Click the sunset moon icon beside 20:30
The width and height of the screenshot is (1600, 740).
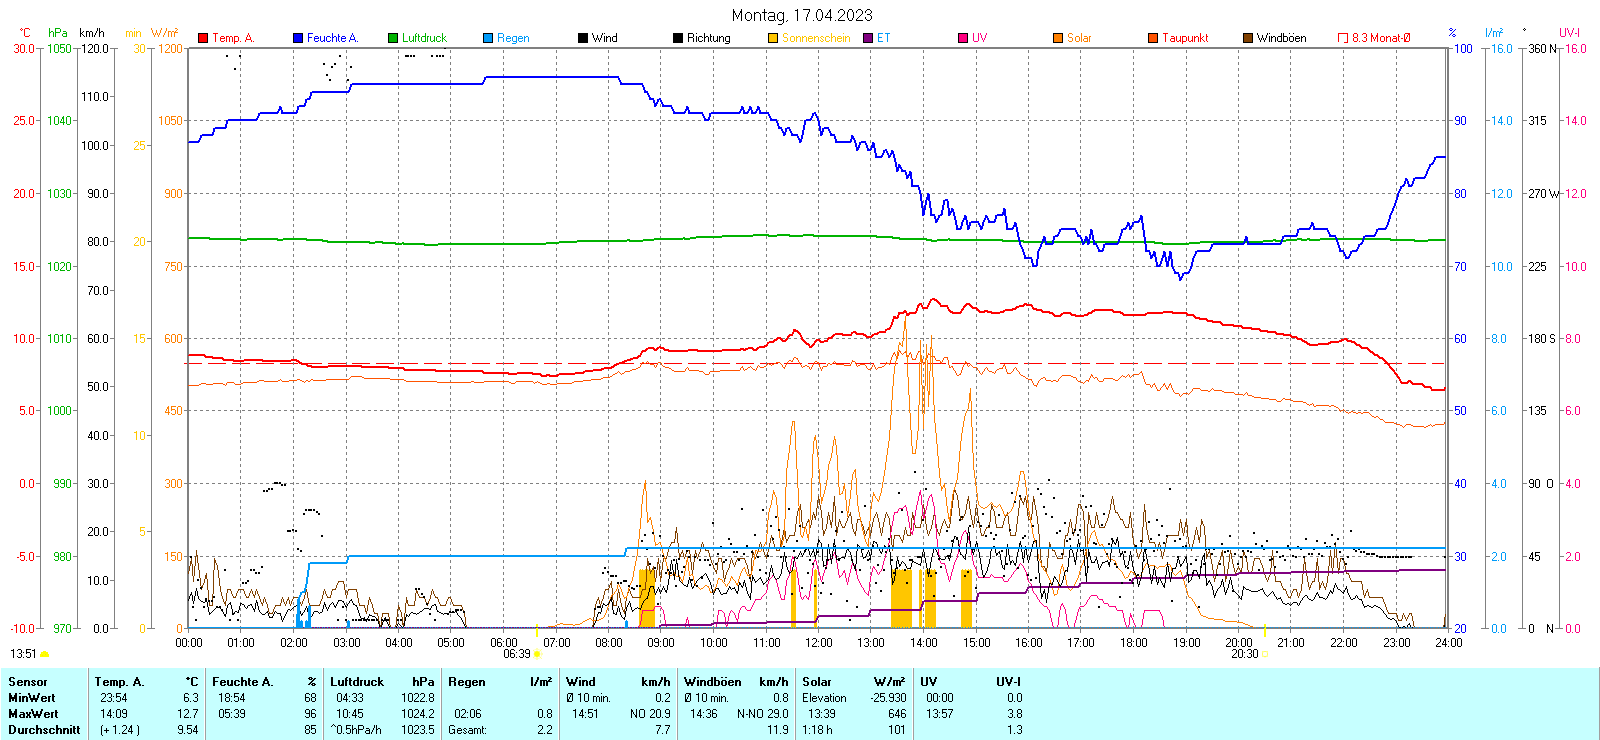click(x=1265, y=654)
